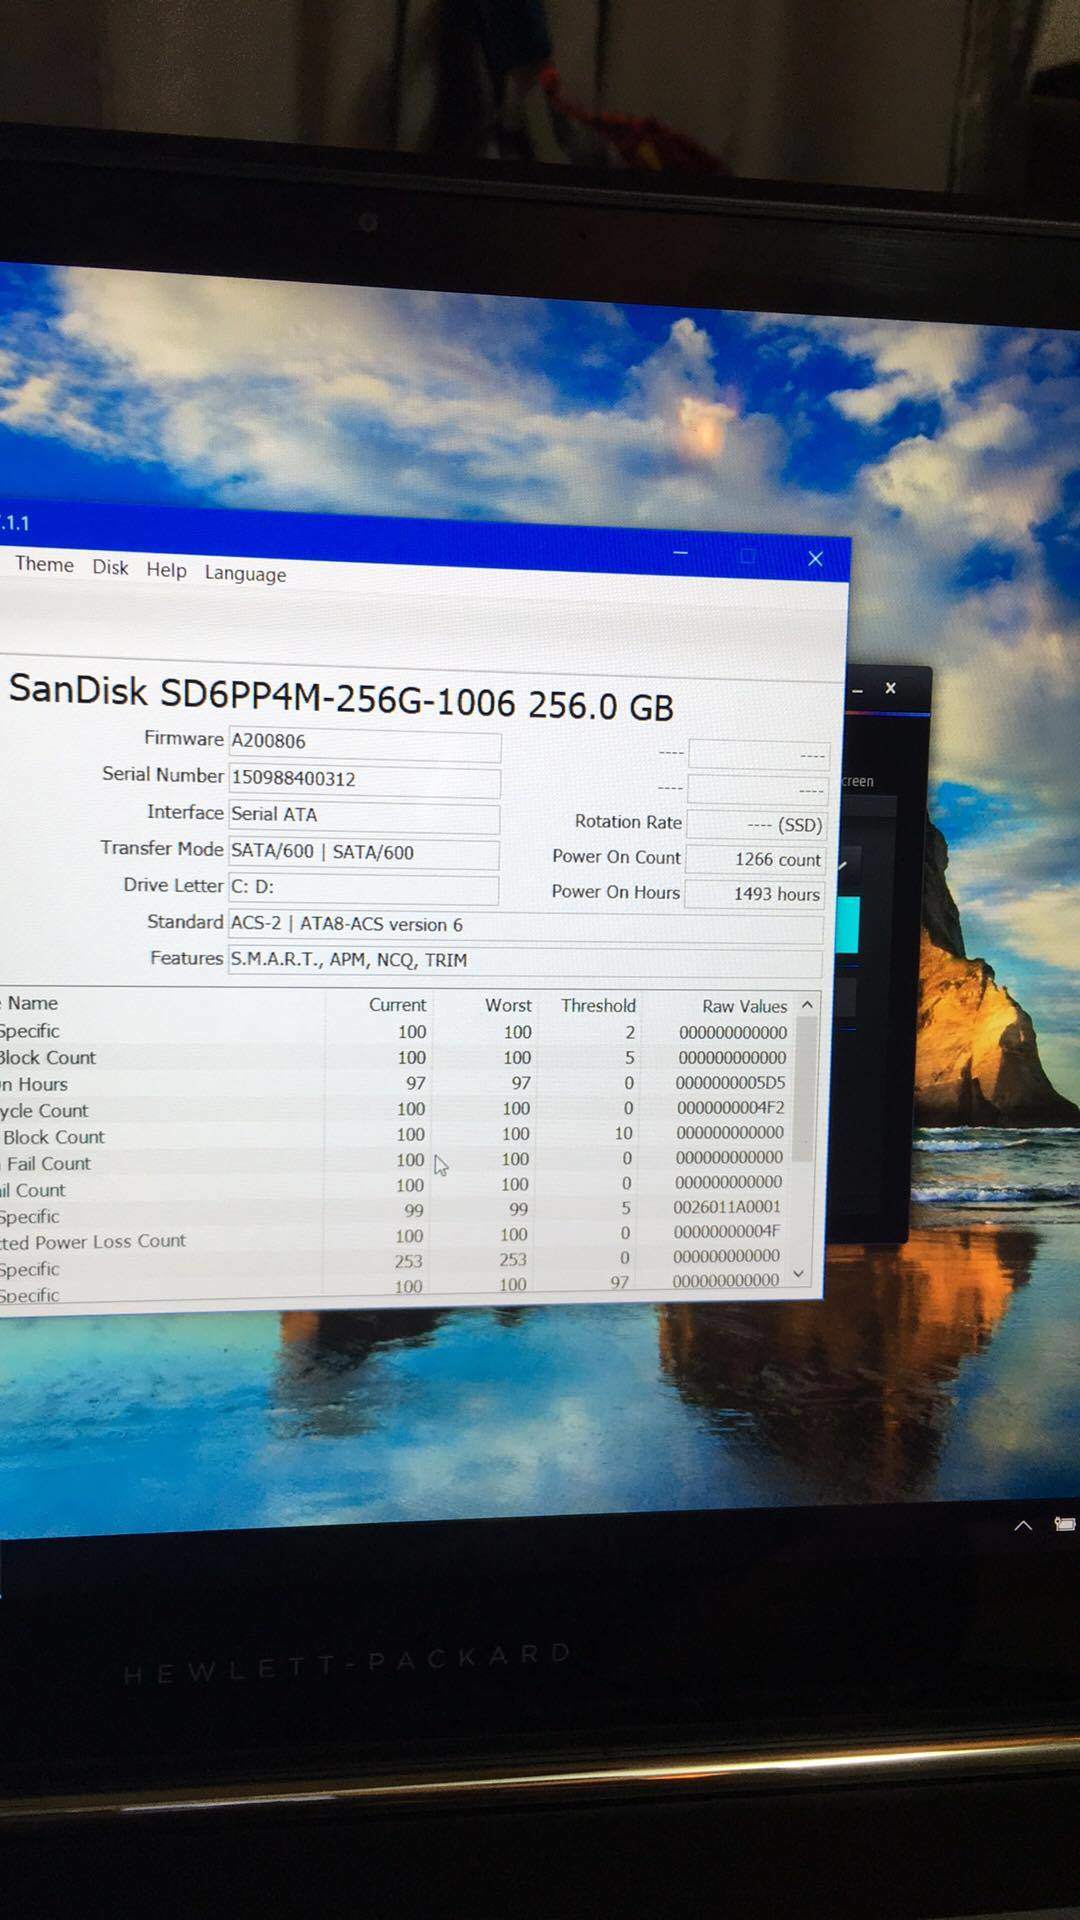Open the Help menu
The width and height of the screenshot is (1080, 1920).
166,570
